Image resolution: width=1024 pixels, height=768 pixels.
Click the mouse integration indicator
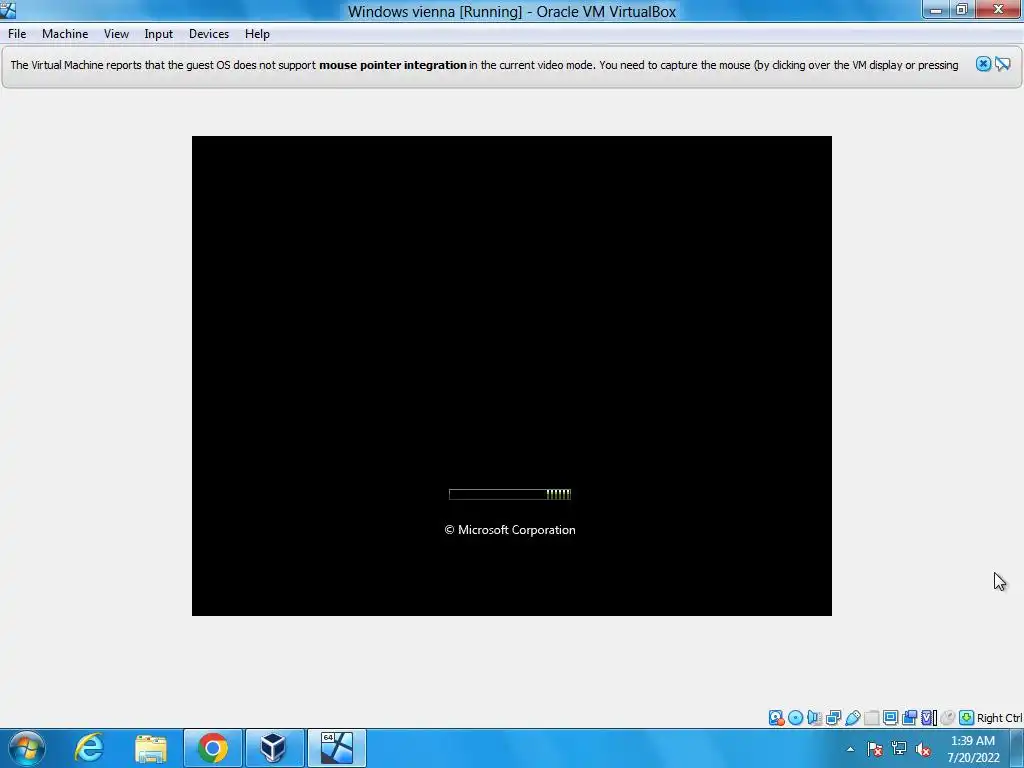pyautogui.click(x=948, y=718)
